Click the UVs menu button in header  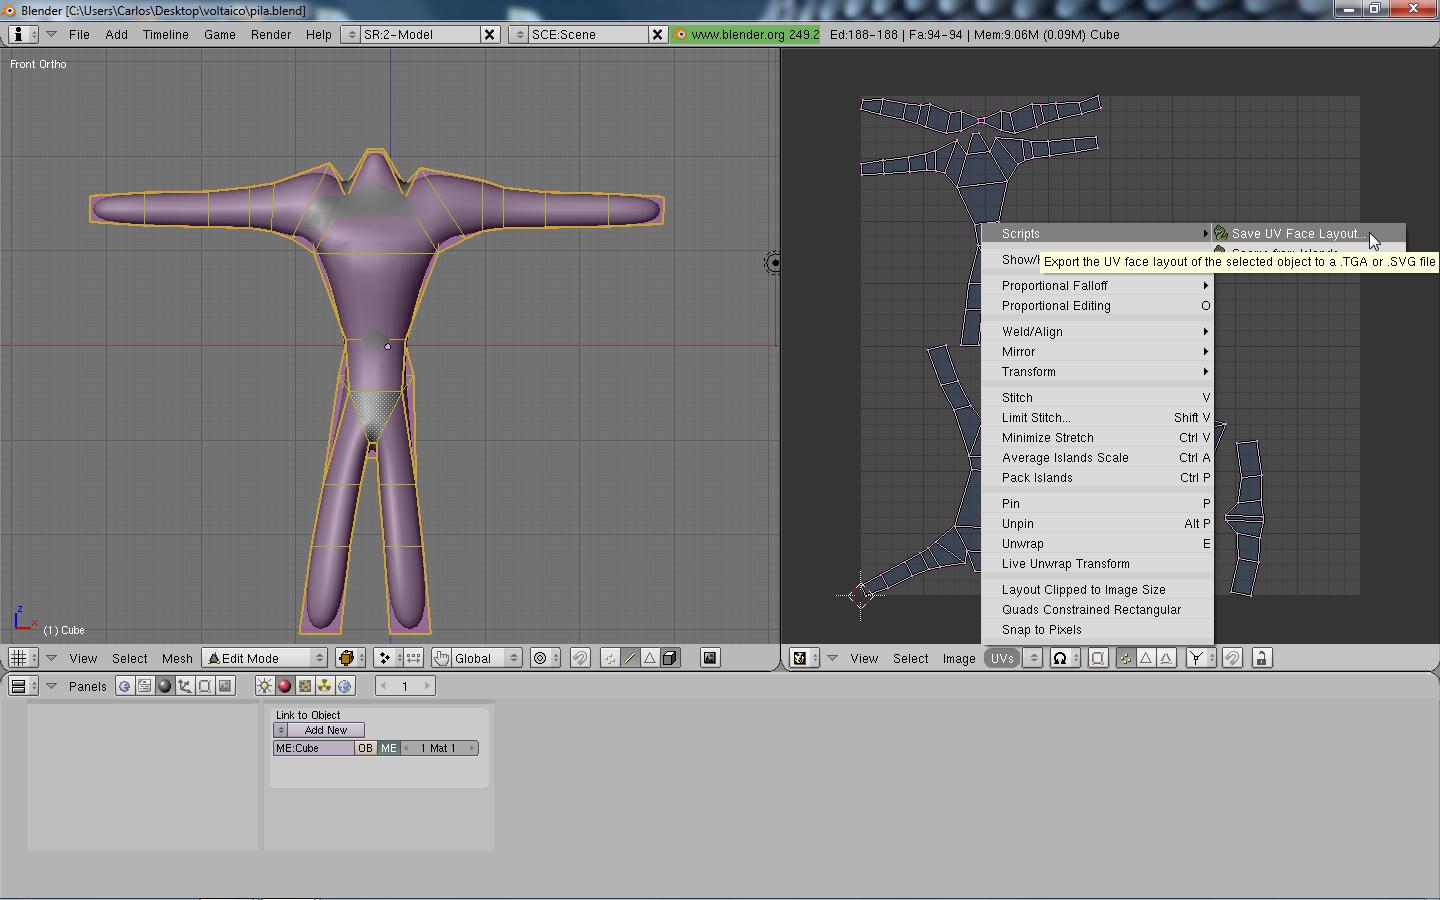(1002, 658)
